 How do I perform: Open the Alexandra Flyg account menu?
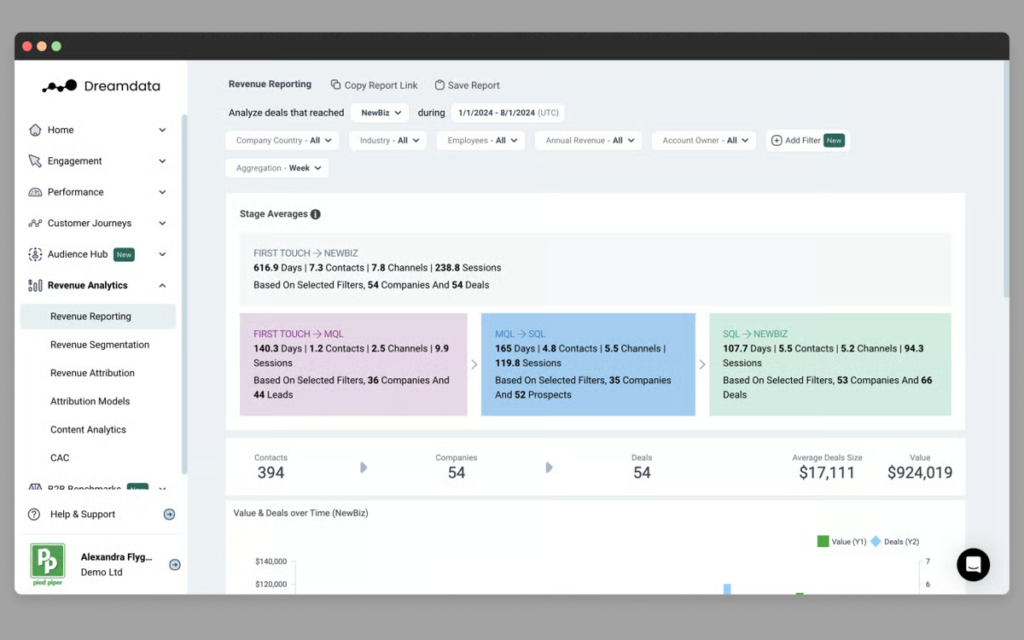(x=104, y=564)
